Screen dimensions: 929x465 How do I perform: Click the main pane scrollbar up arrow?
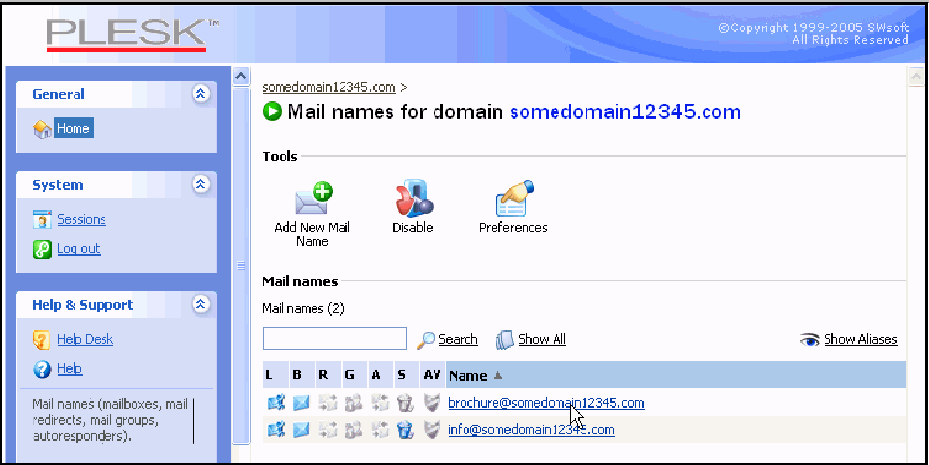916,76
